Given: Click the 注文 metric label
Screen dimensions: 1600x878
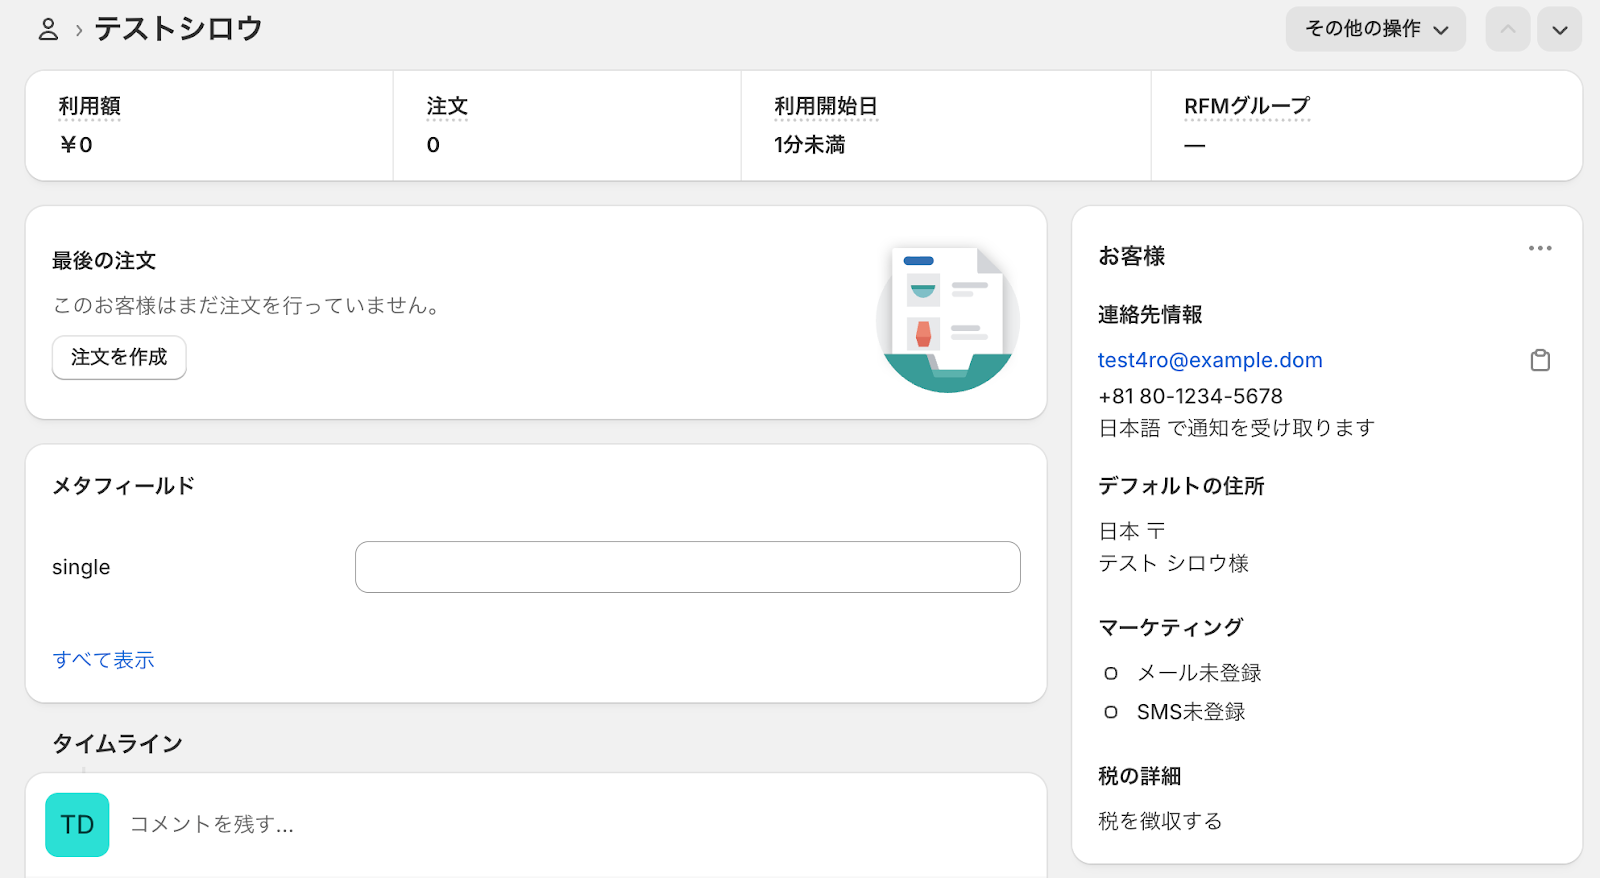Looking at the screenshot, I should [x=447, y=106].
